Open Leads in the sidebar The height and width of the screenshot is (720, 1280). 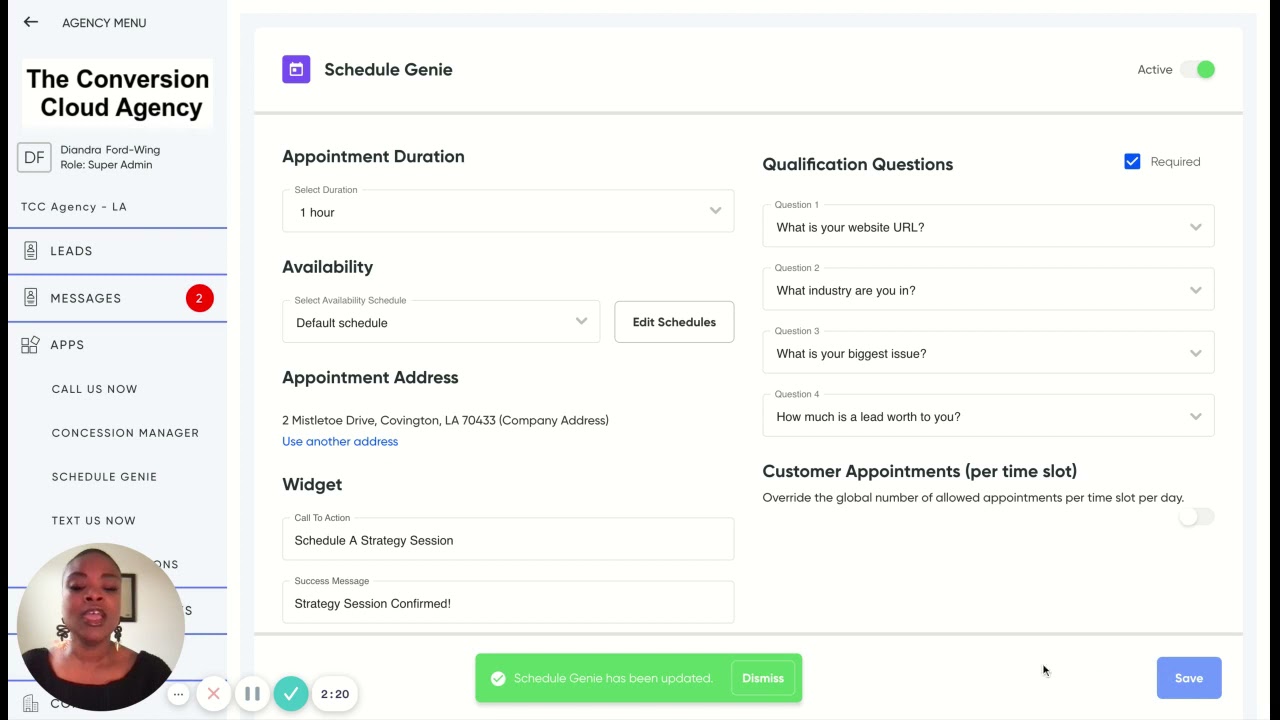point(117,251)
